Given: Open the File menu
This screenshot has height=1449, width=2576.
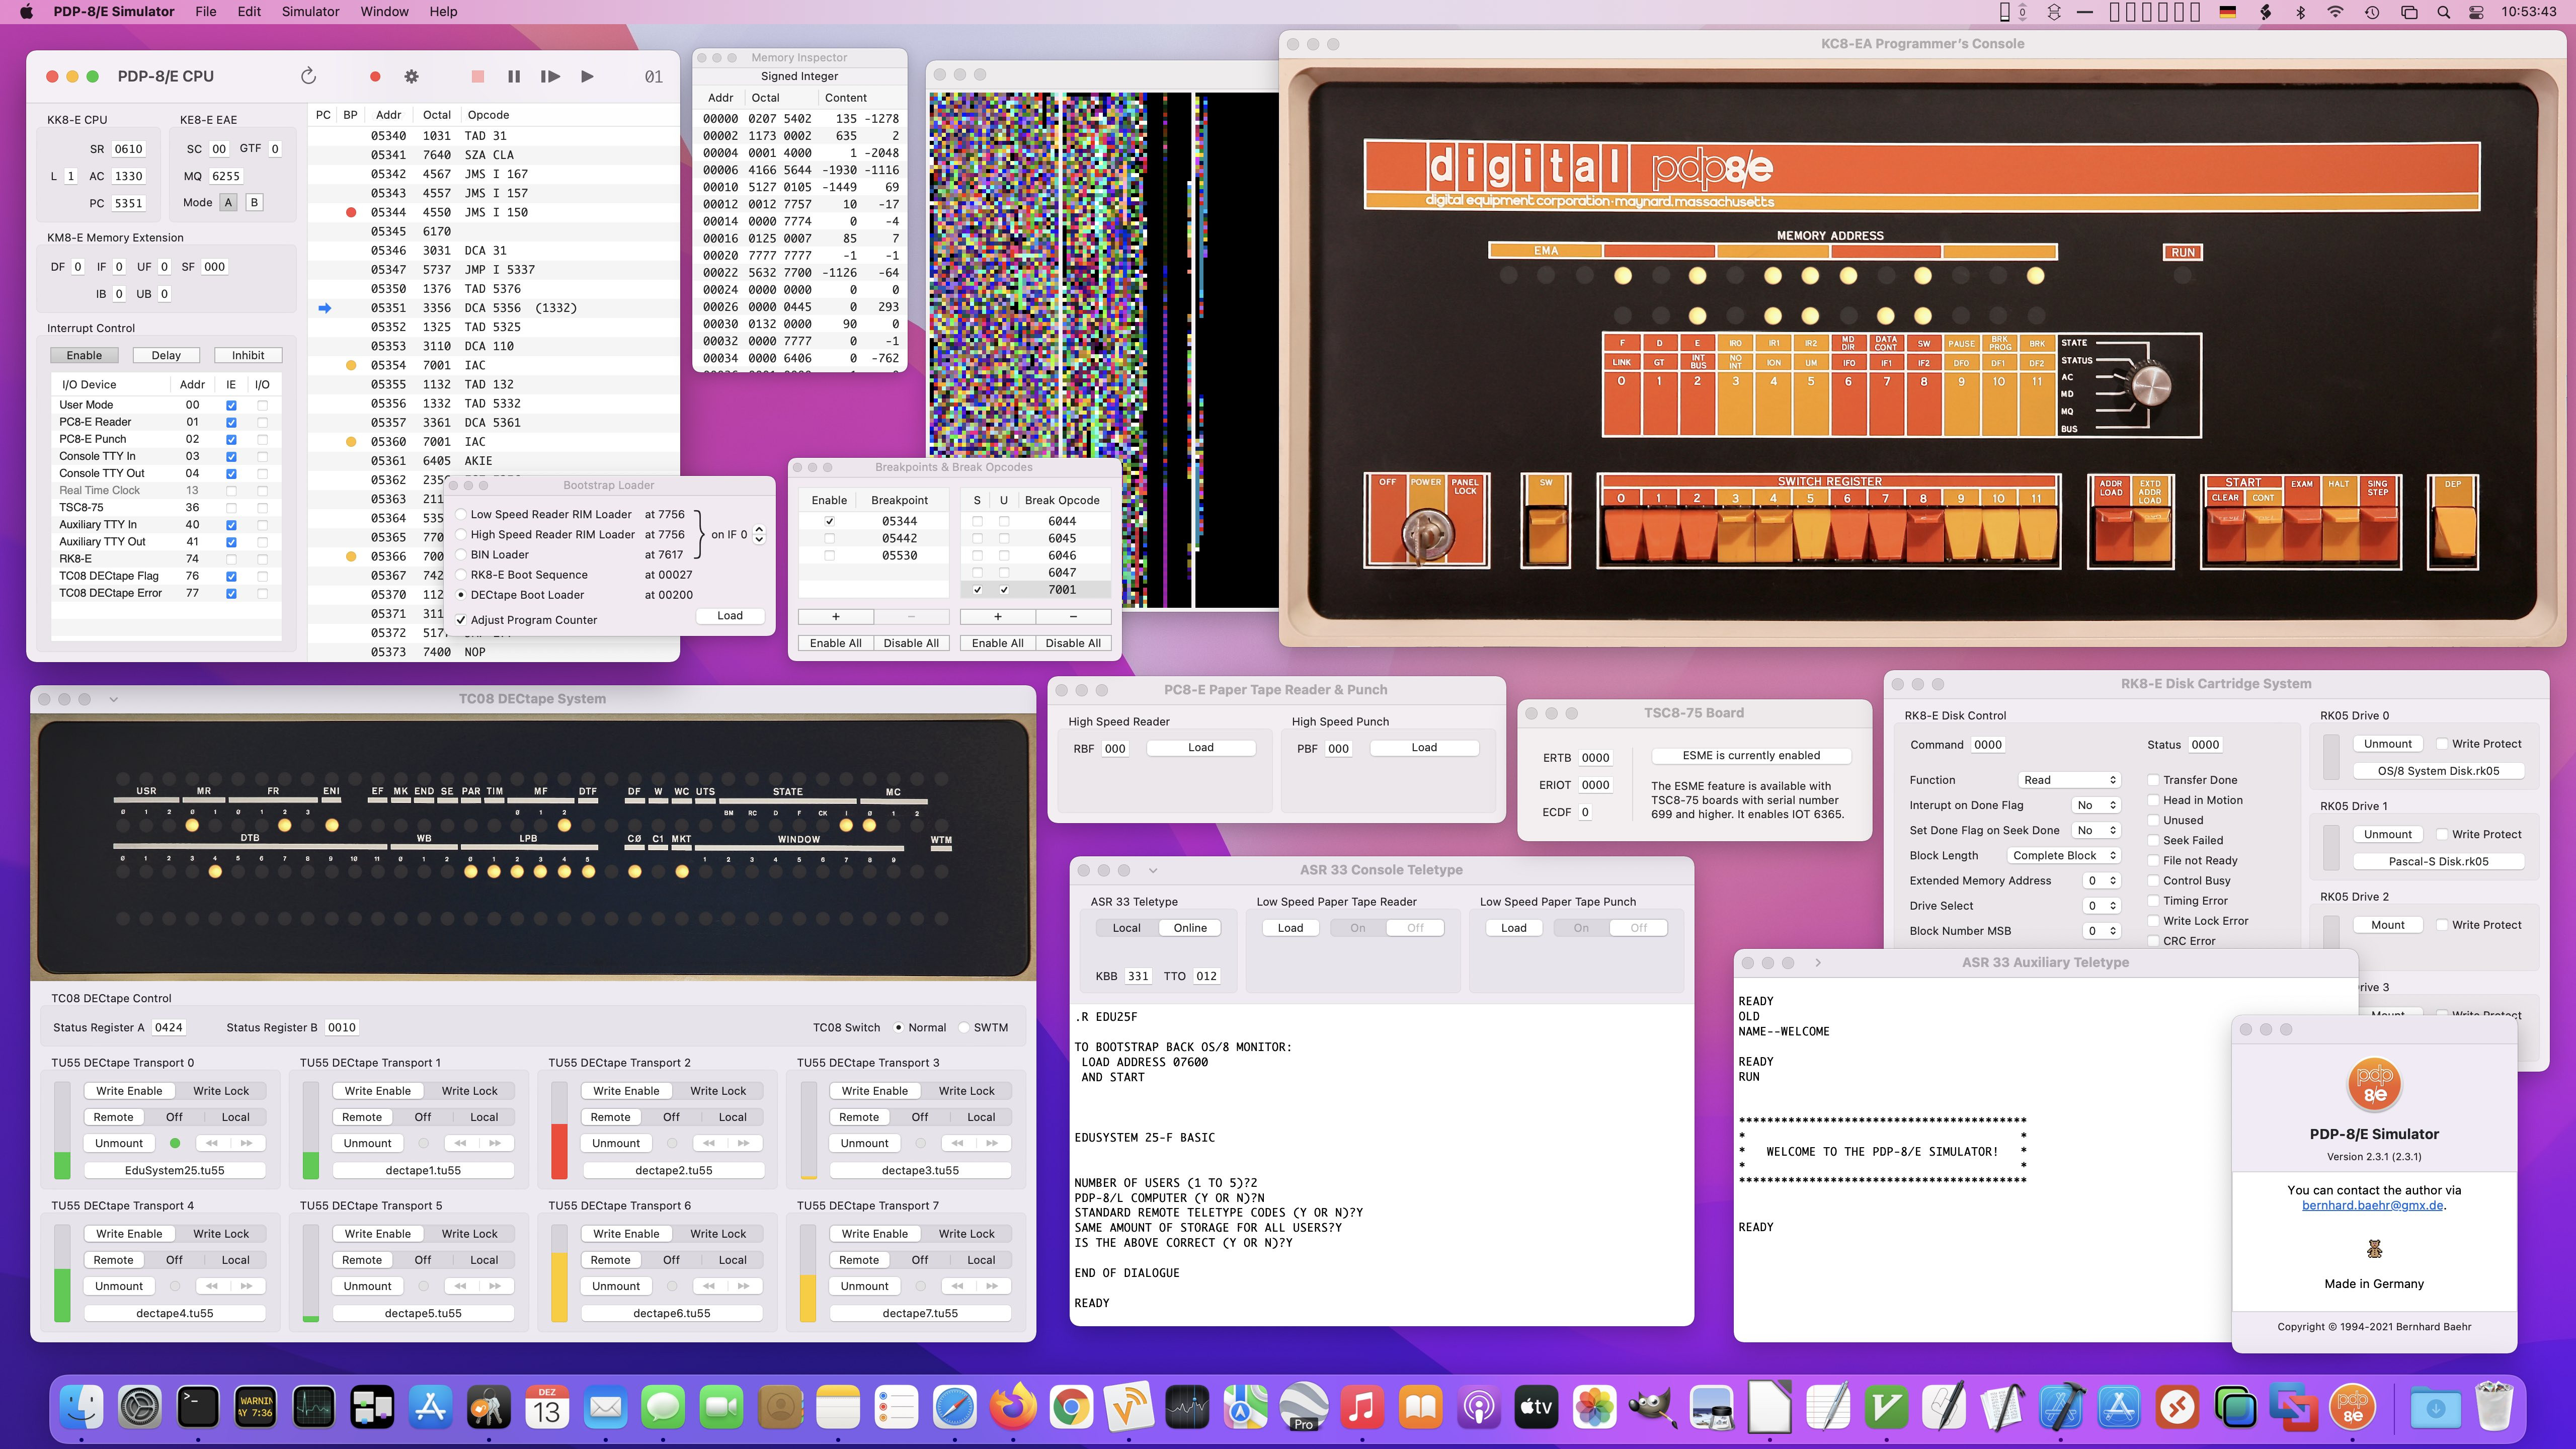Looking at the screenshot, I should click(x=205, y=12).
